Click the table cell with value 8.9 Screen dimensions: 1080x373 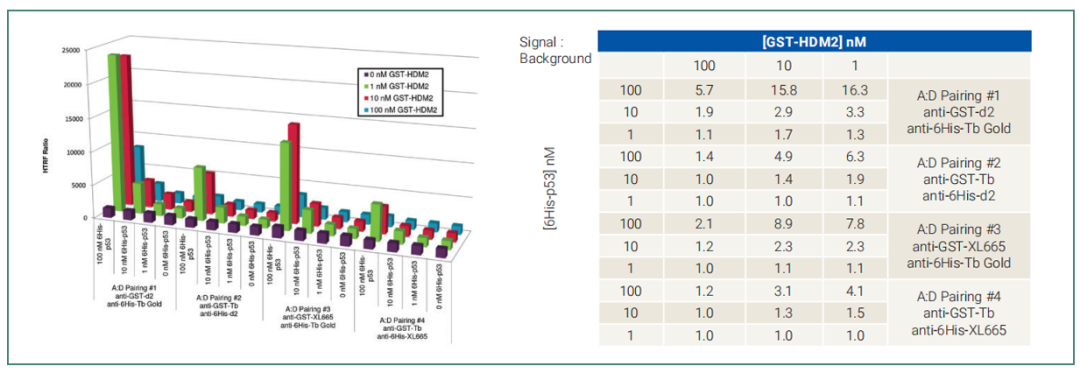click(x=785, y=223)
